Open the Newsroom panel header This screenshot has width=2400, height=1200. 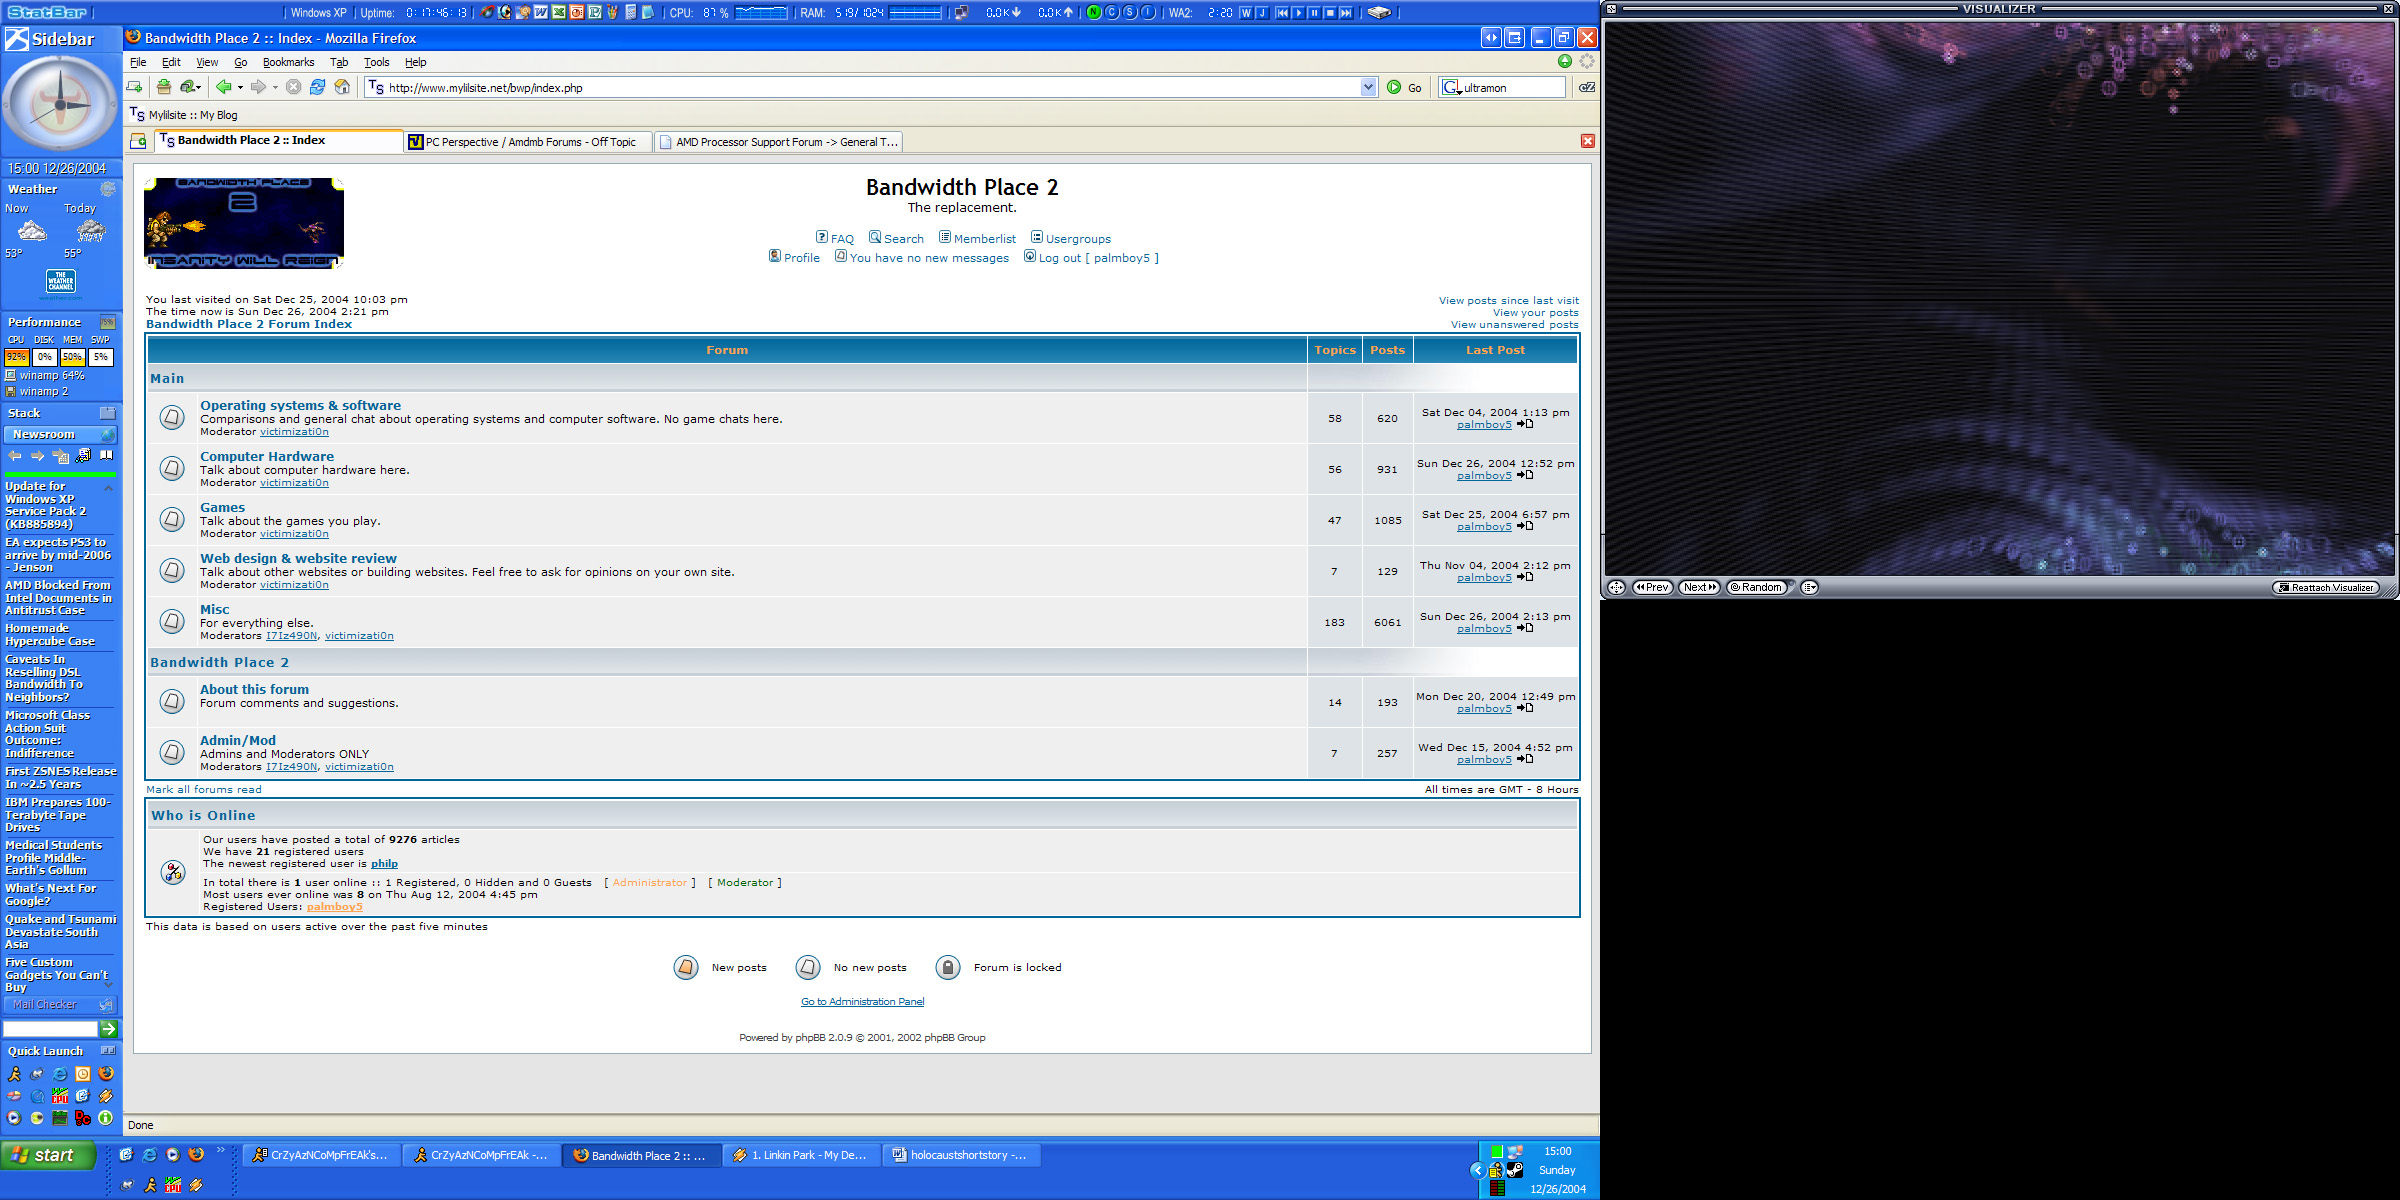pyautogui.click(x=60, y=434)
